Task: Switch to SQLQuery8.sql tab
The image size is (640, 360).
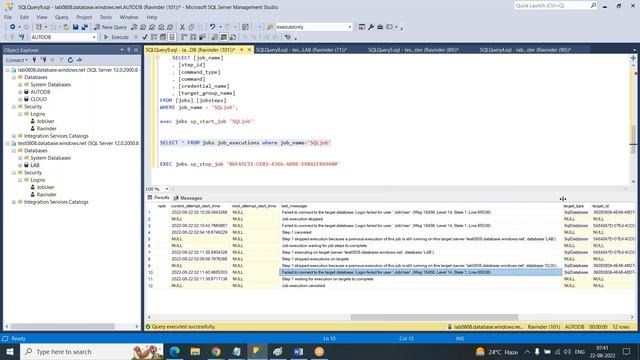Action: [x=301, y=50]
